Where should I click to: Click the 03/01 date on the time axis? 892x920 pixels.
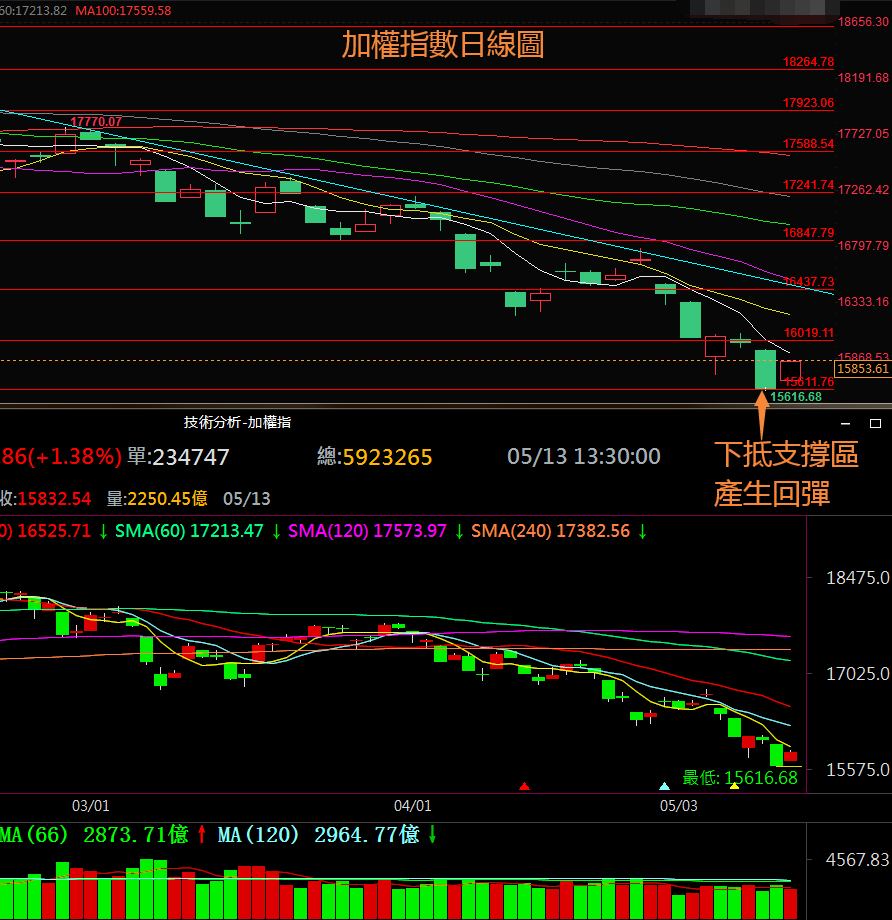pos(90,805)
